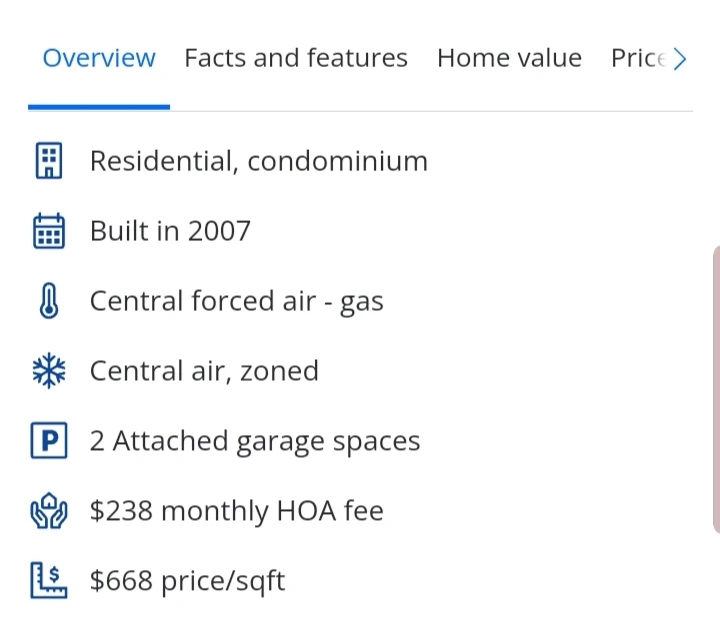Viewport: 720px width, 624px height.
Task: Click the calendar icon beside Built in 2007
Action: point(48,231)
